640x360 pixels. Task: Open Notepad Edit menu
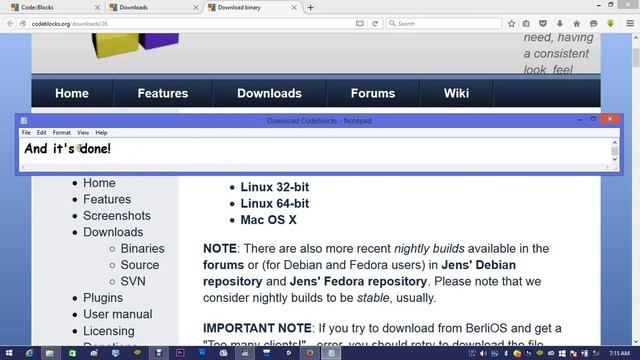tap(41, 133)
